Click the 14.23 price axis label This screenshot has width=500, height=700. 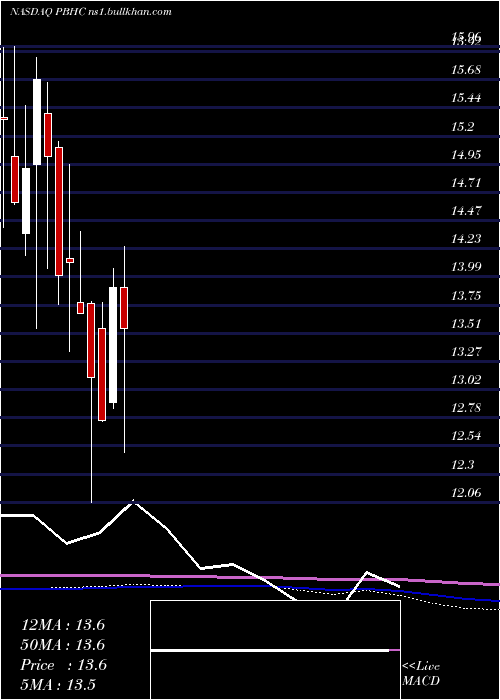tap(466, 239)
